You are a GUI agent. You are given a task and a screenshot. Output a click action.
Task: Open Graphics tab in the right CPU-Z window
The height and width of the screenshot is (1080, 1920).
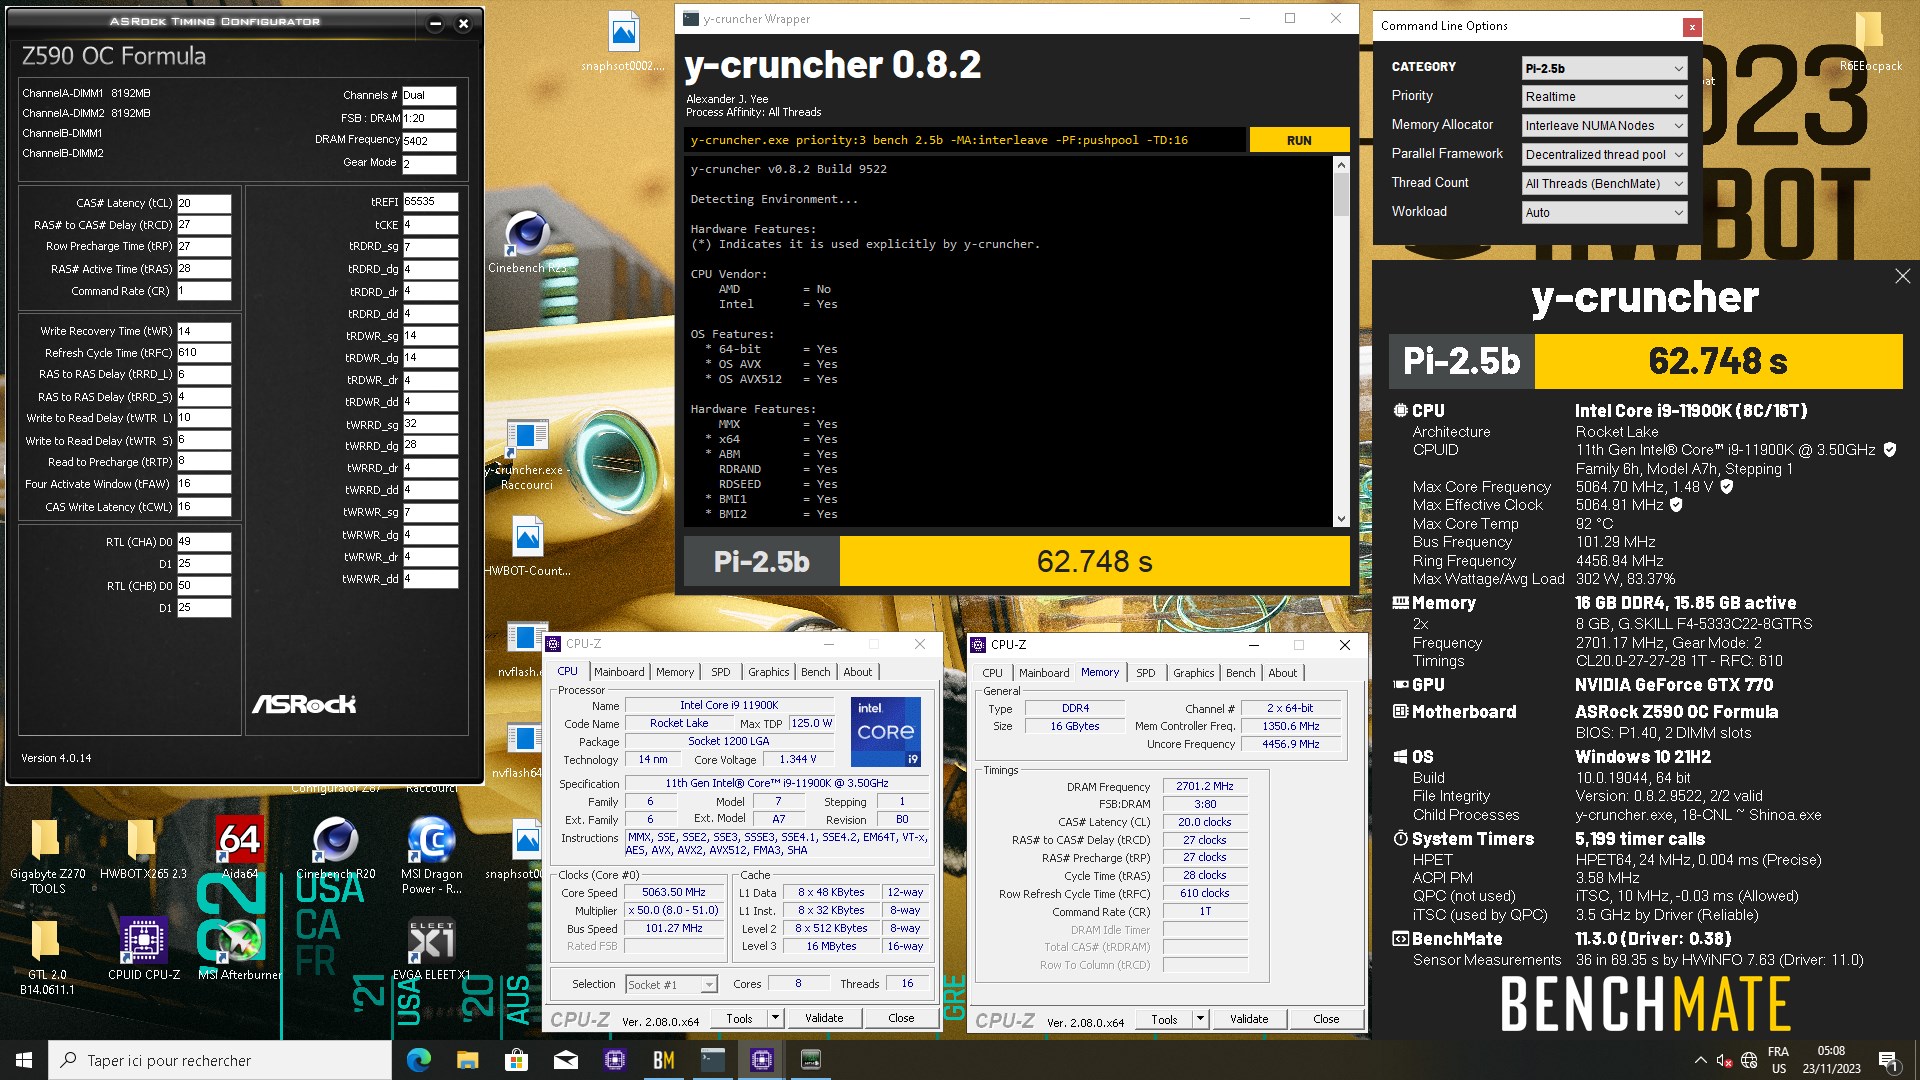pyautogui.click(x=1194, y=673)
